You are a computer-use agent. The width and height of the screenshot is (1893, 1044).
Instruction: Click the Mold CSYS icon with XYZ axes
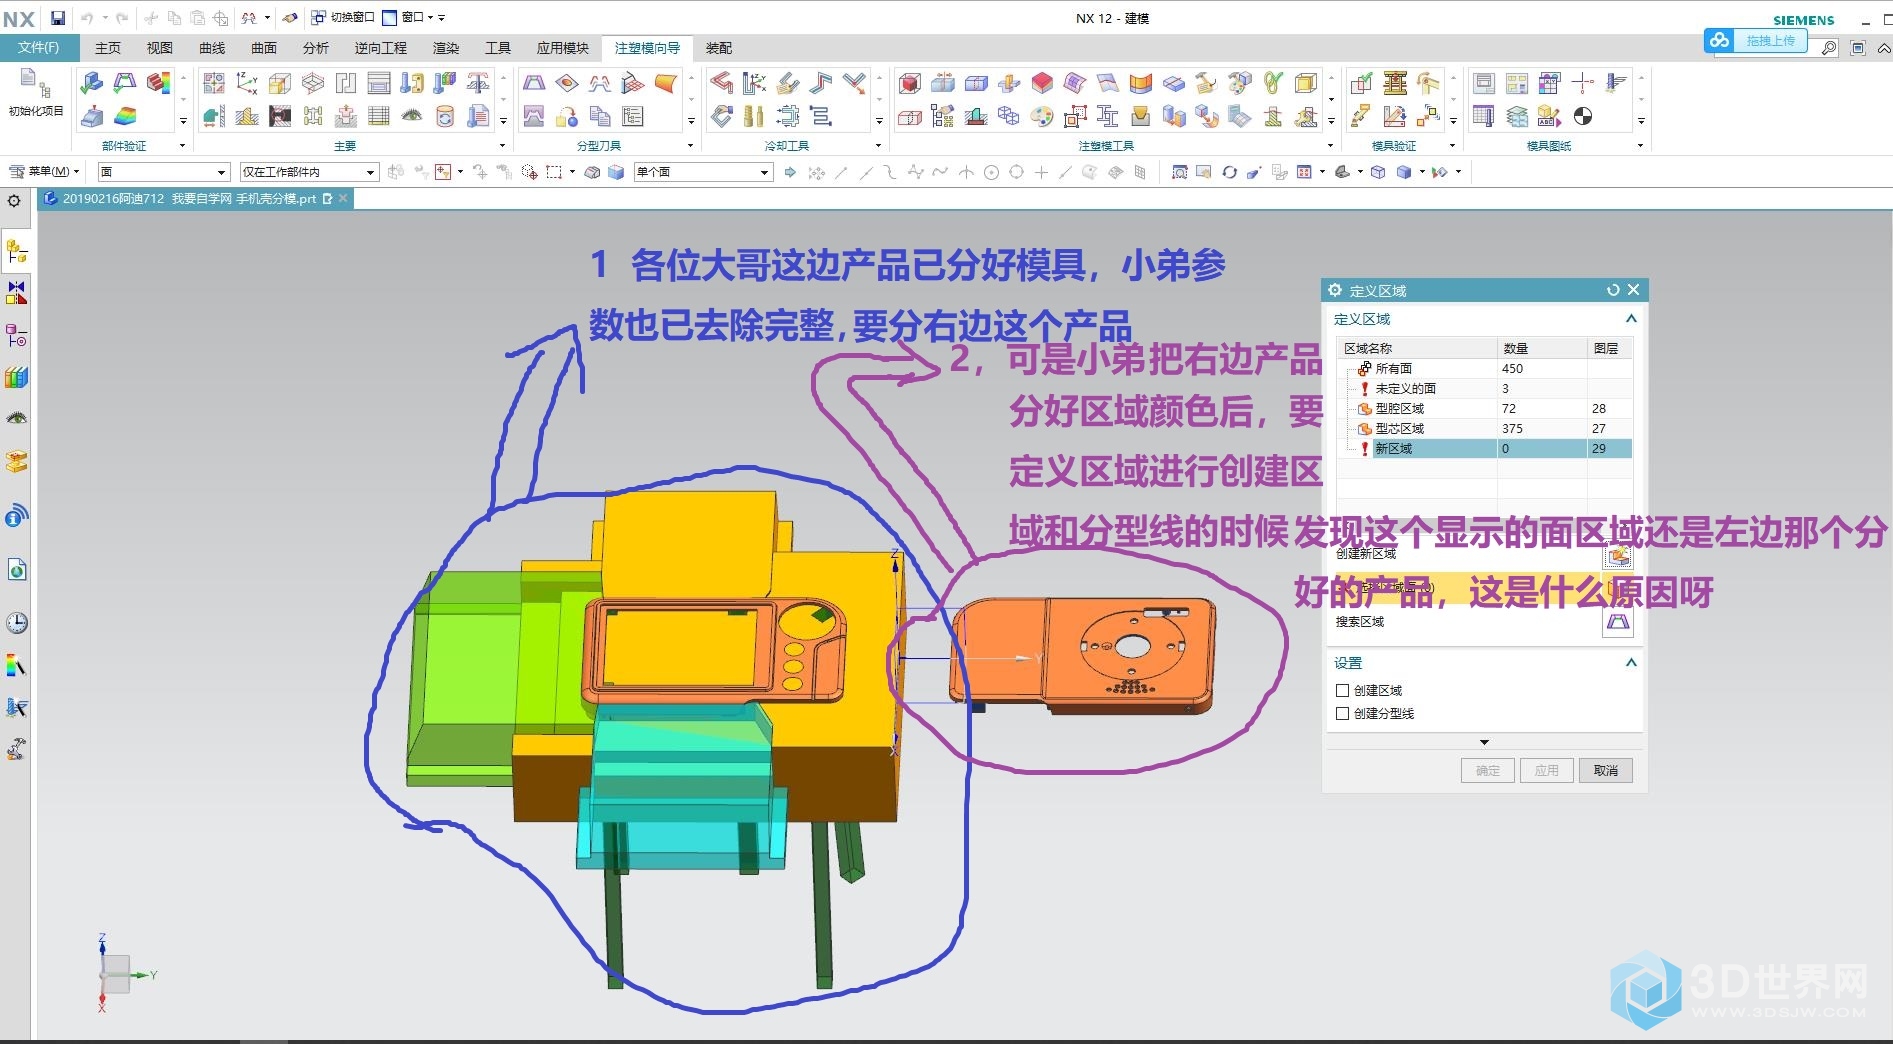(x=247, y=83)
